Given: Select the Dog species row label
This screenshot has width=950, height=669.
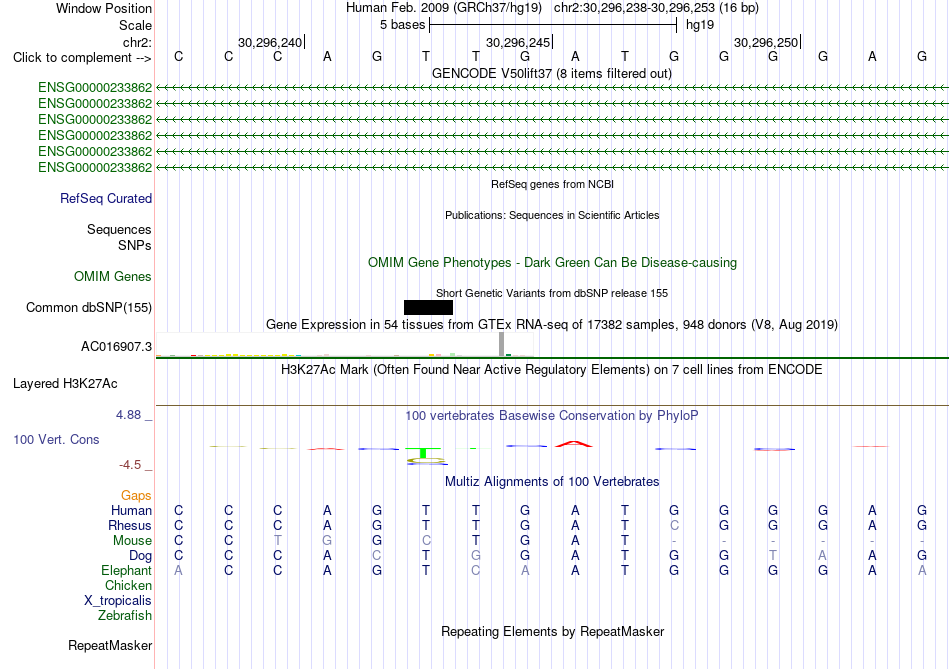Looking at the screenshot, I should [140, 556].
